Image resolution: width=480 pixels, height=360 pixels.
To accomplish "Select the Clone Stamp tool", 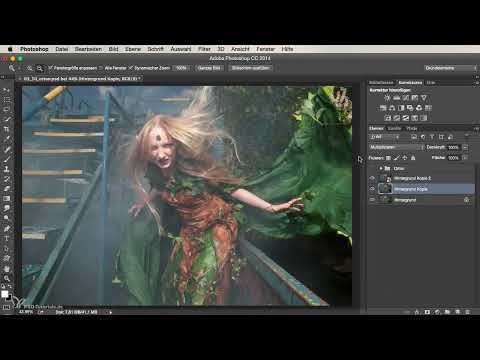I will click(x=7, y=169).
